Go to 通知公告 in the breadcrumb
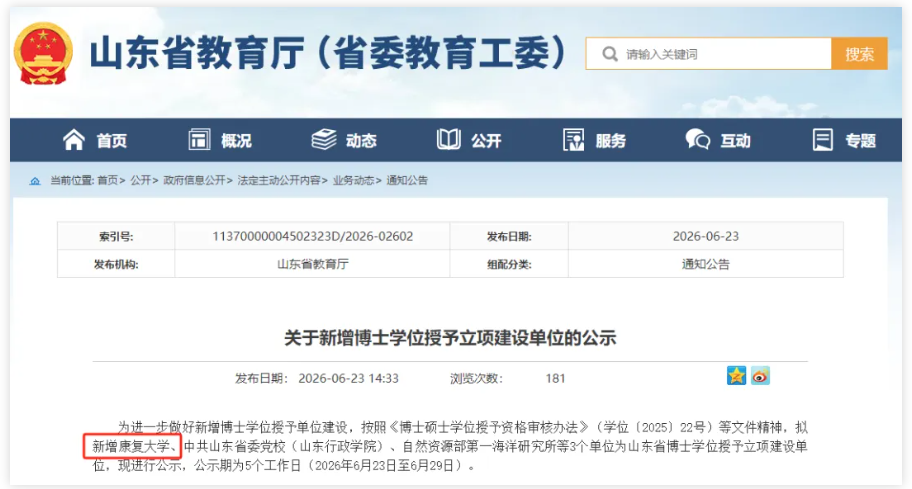Viewport: 912px width, 489px height. [x=407, y=180]
